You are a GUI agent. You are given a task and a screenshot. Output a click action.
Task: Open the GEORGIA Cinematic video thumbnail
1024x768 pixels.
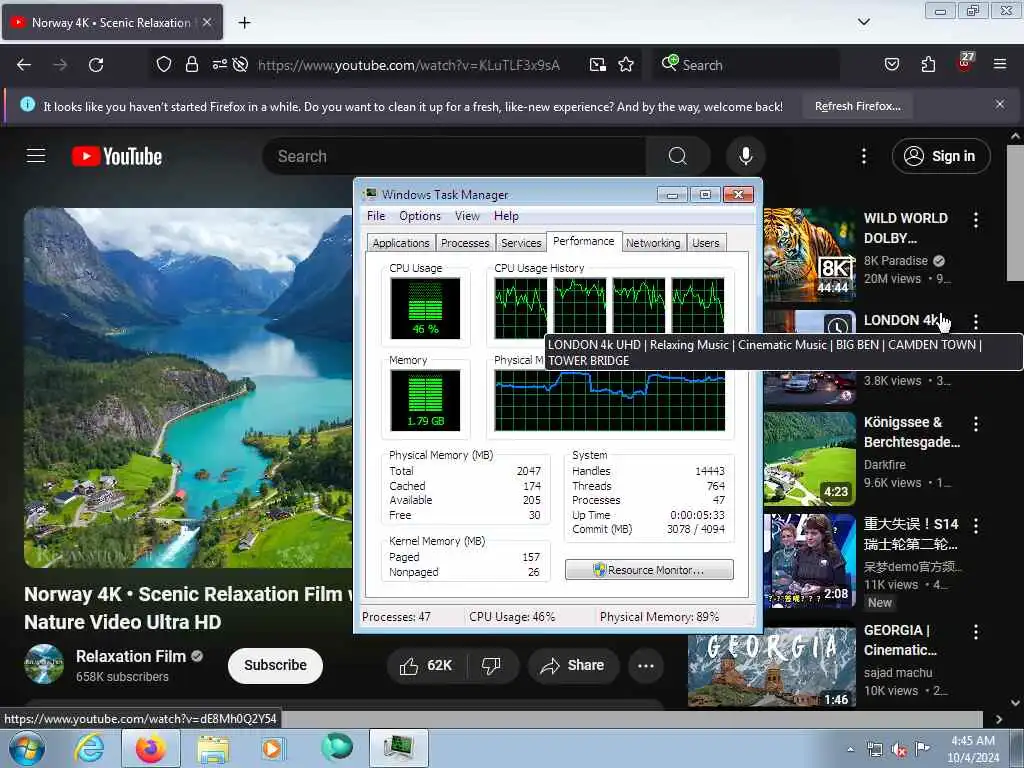772,667
